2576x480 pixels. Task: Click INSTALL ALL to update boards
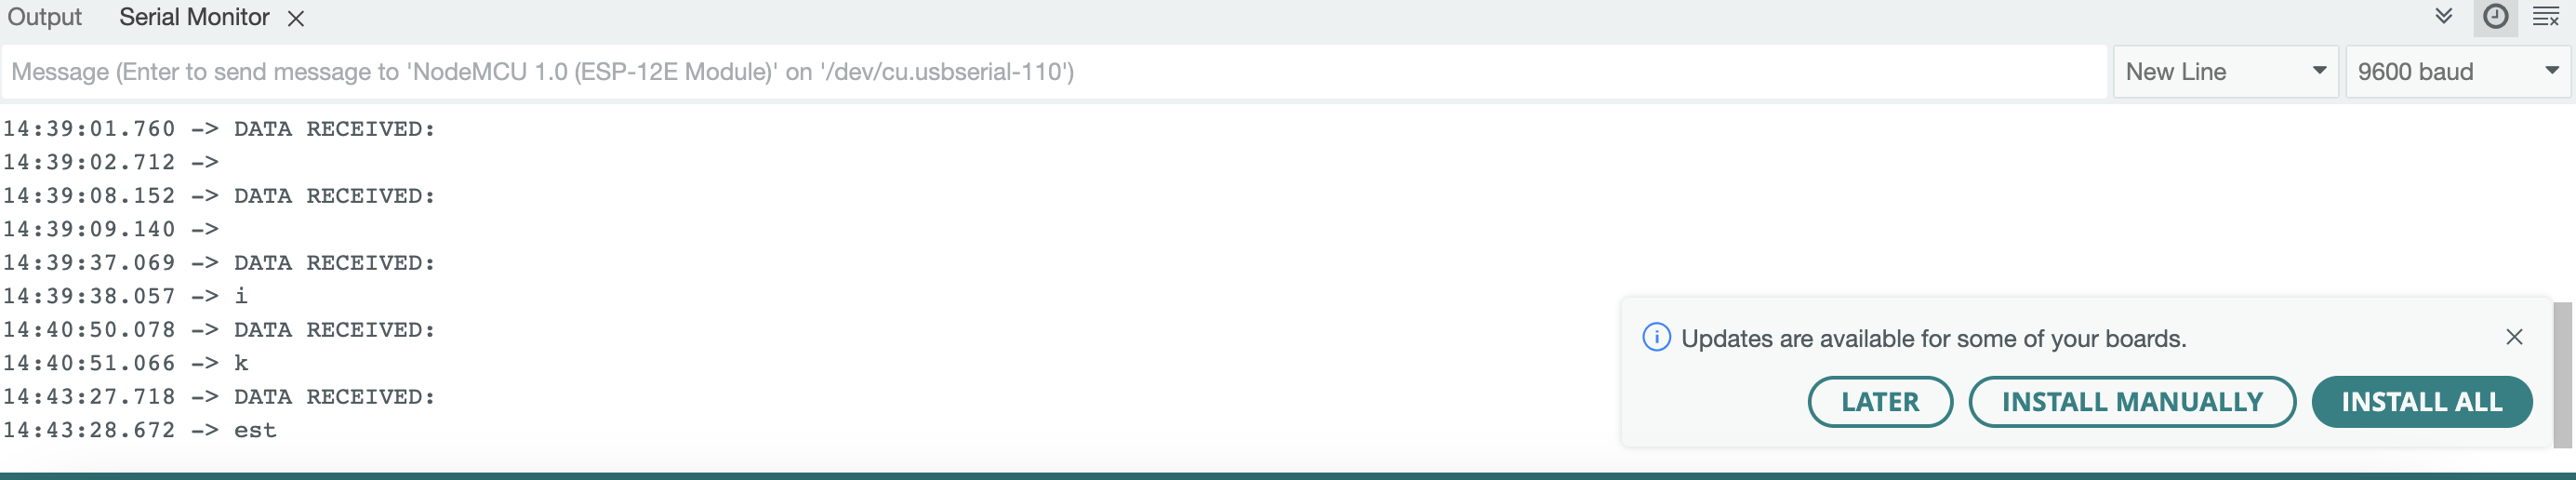pos(2421,402)
